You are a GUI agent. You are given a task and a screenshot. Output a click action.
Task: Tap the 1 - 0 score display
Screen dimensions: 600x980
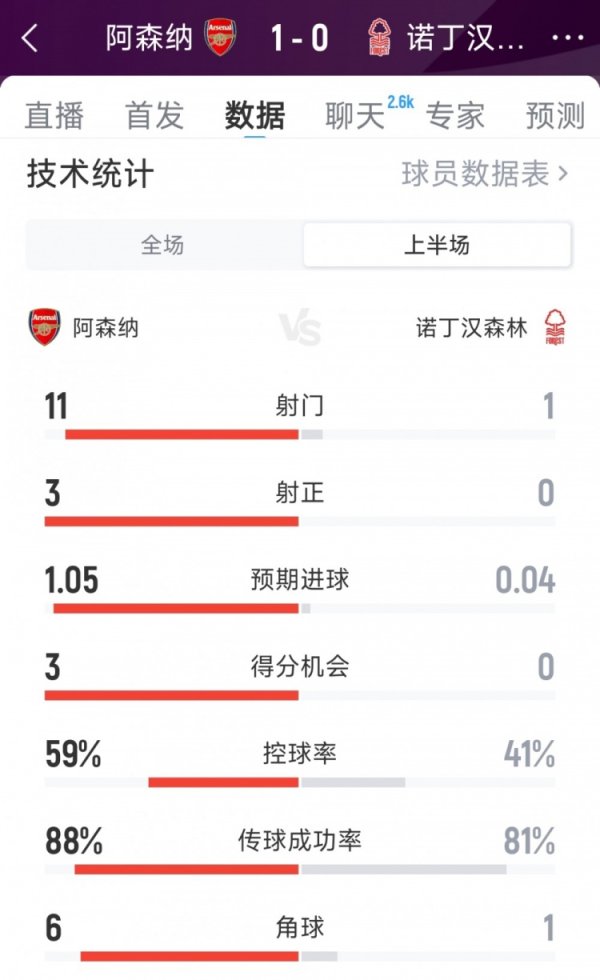tap(299, 38)
